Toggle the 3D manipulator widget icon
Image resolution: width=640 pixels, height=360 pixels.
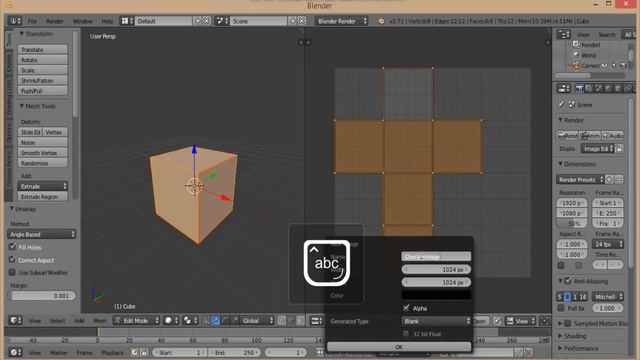pyautogui.click(x=206, y=321)
